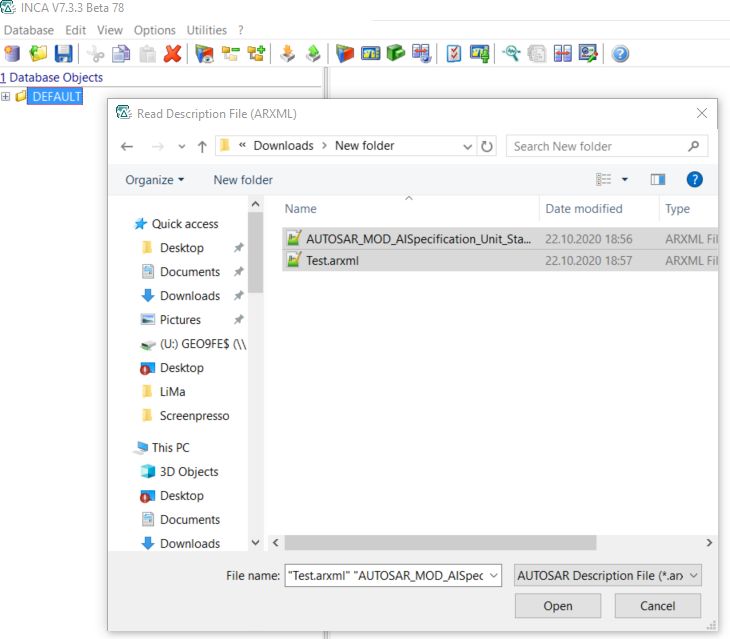Open the Database menu
The height and width of the screenshot is (639, 730).
(29, 30)
